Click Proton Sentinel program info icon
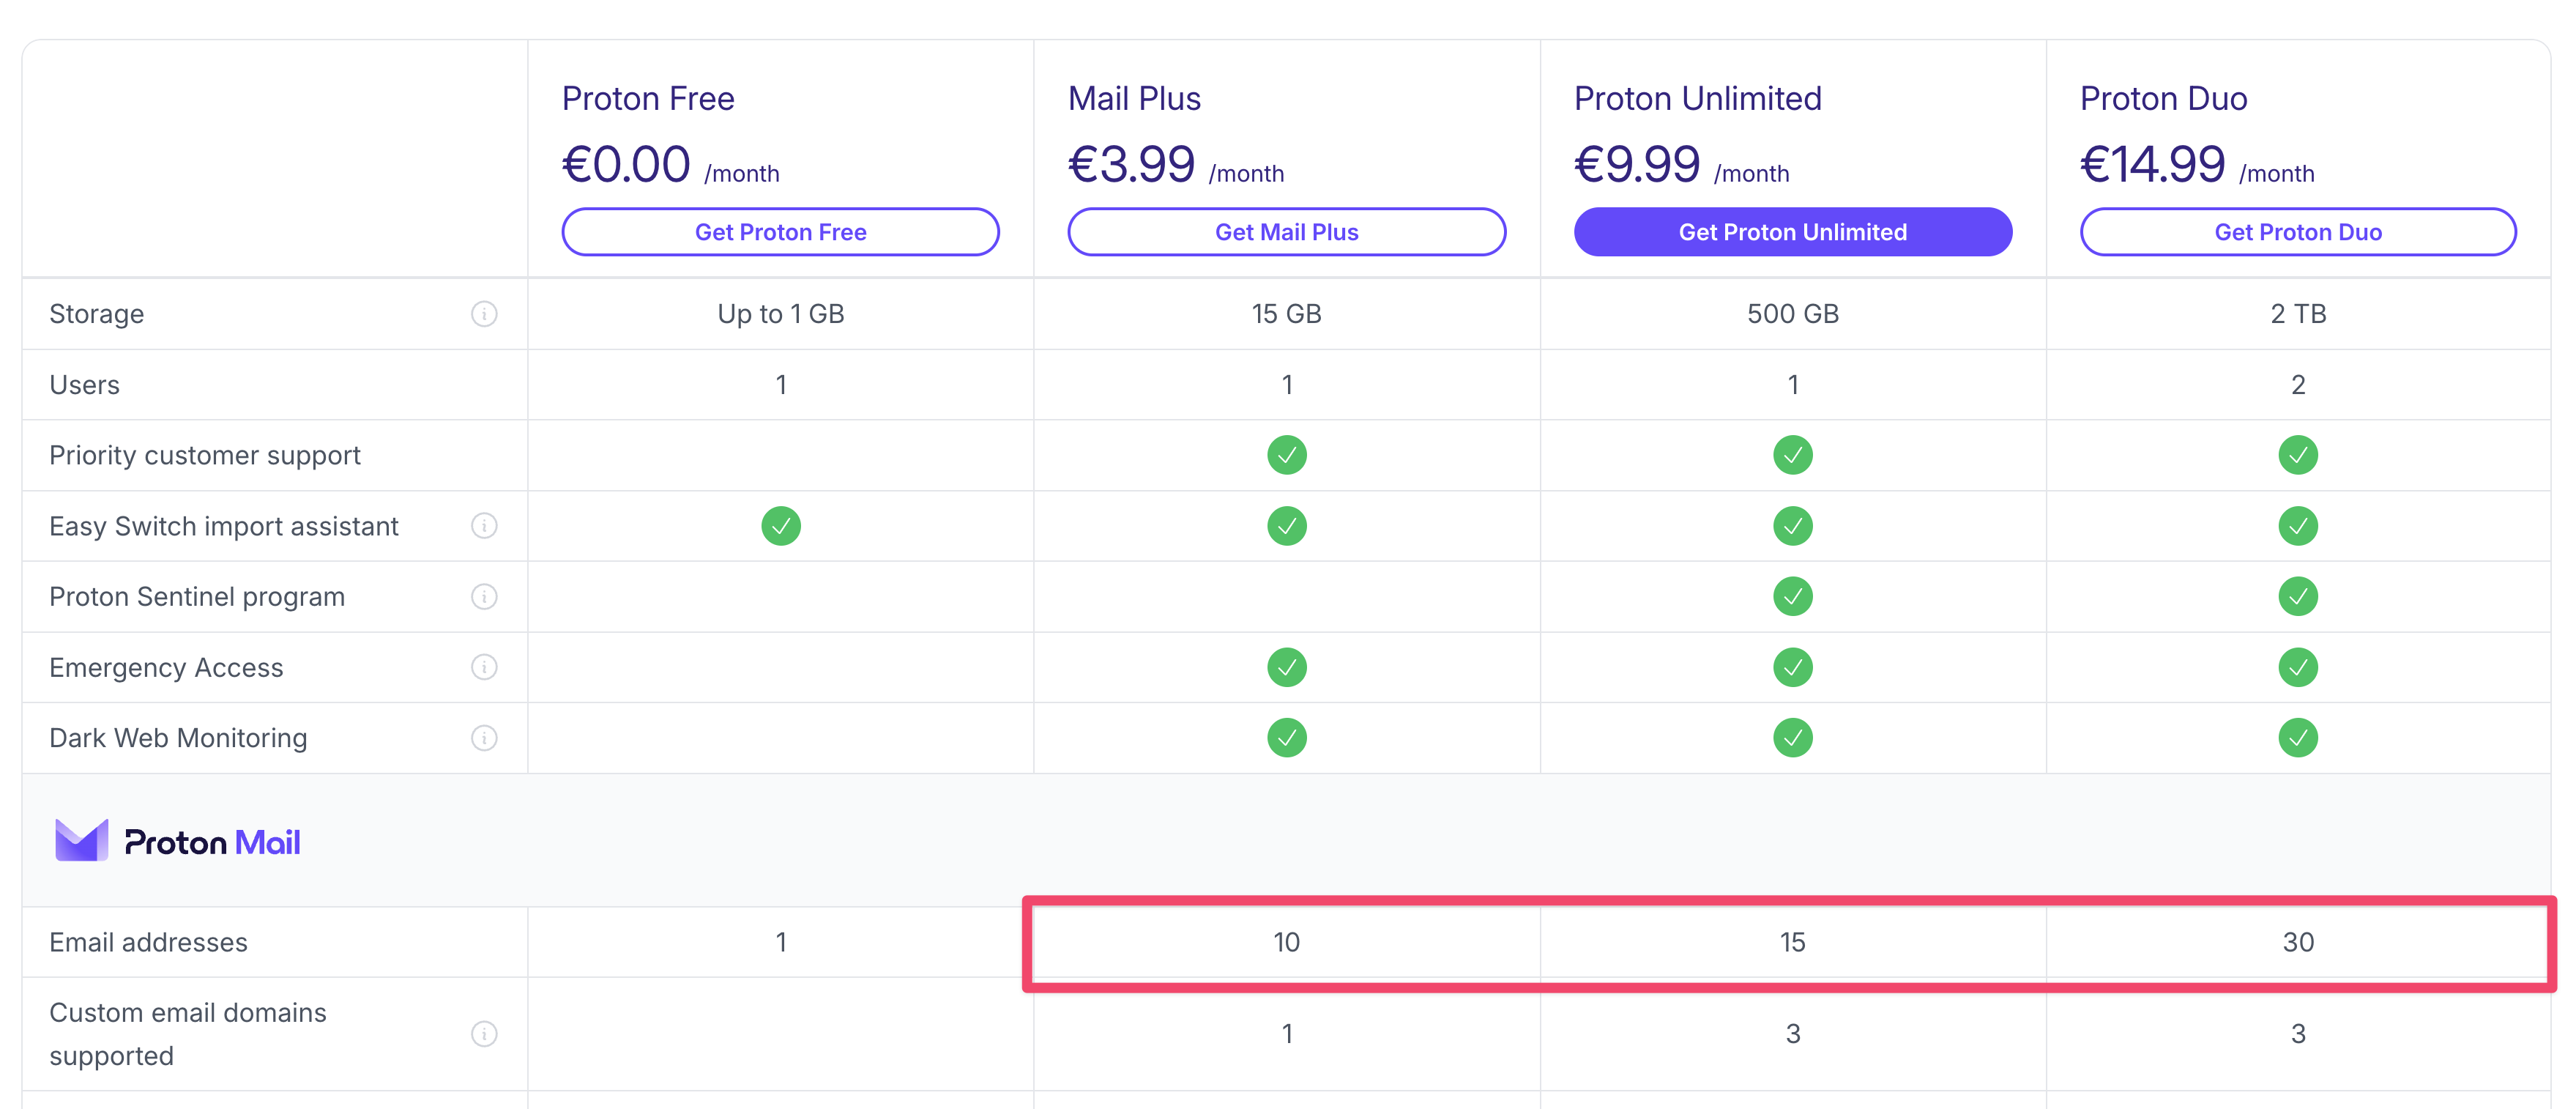2576x1109 pixels. 484,597
